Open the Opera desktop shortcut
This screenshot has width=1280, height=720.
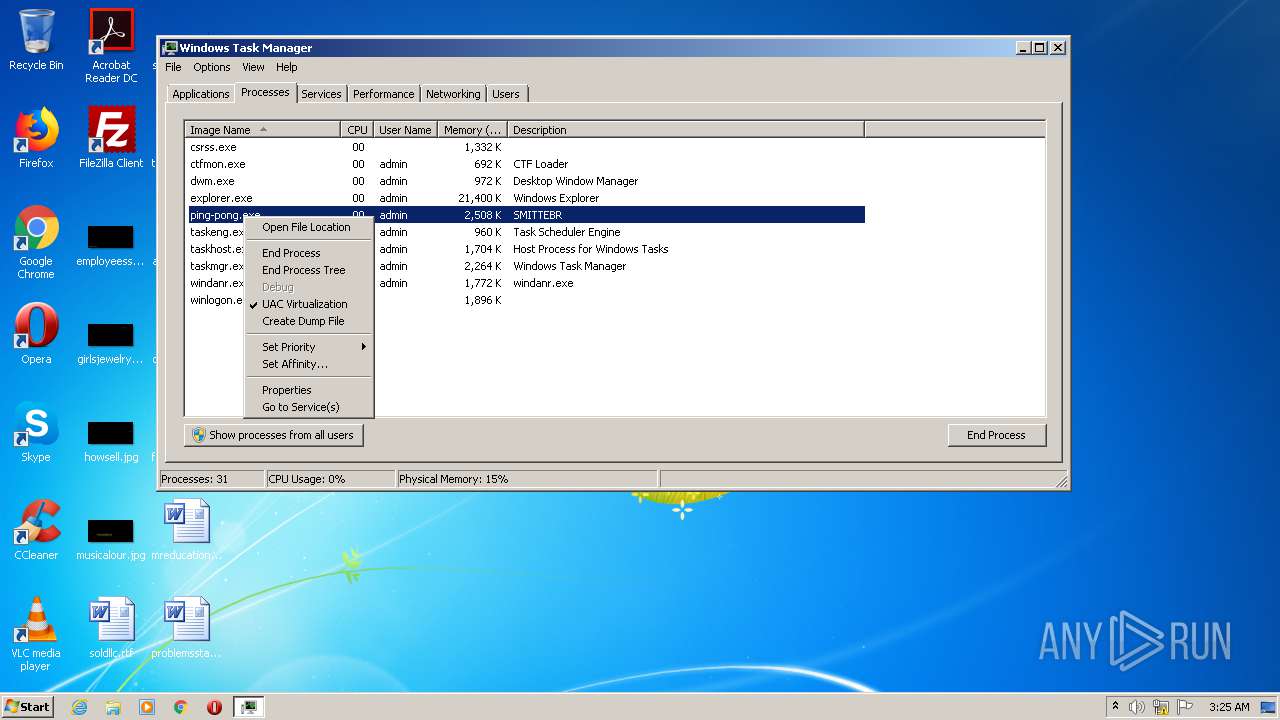(x=36, y=334)
